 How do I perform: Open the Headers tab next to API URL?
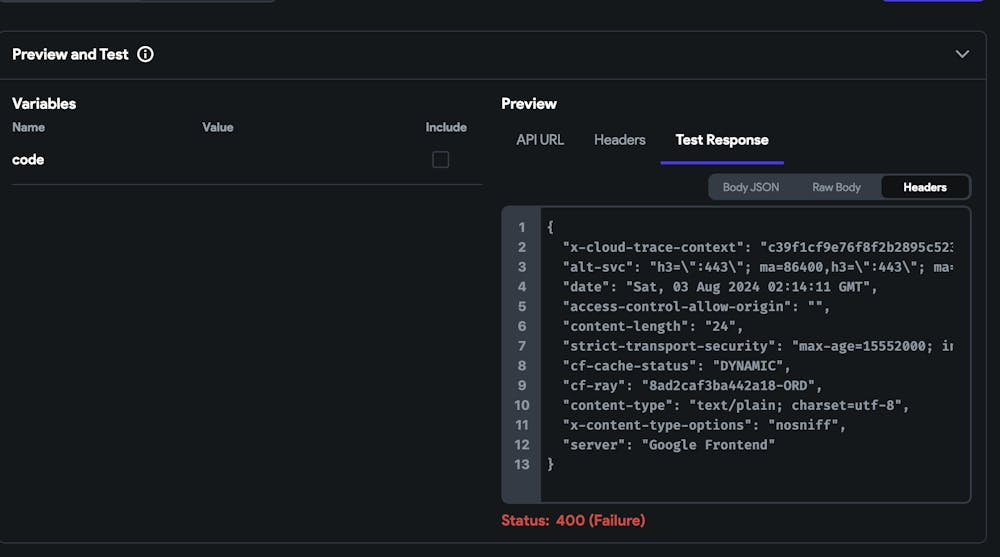(x=620, y=140)
